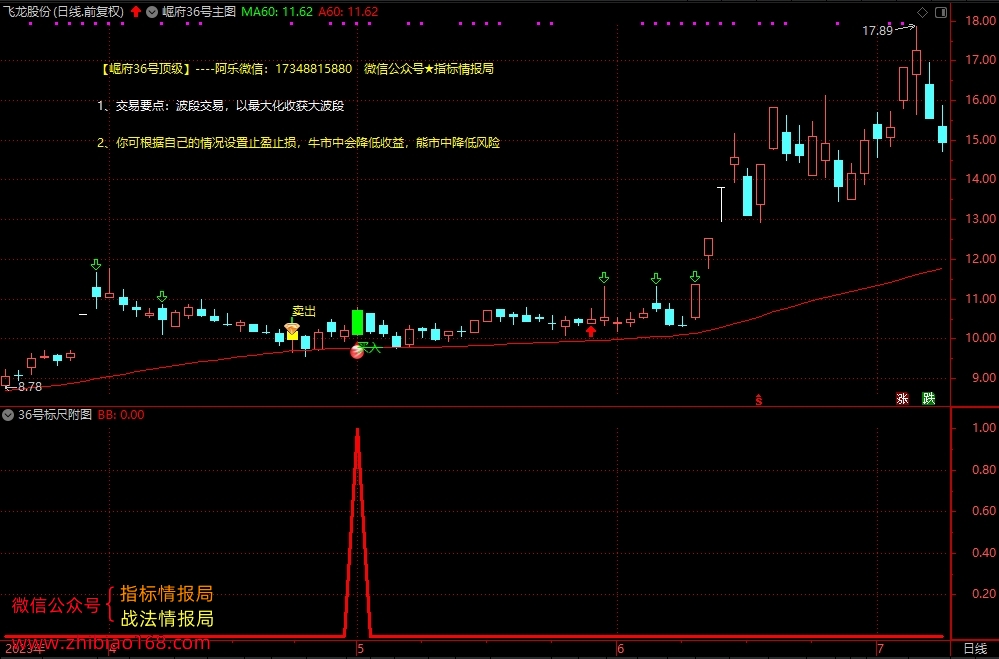Click the red 涨 marker
The width and height of the screenshot is (999, 659).
[x=902, y=398]
